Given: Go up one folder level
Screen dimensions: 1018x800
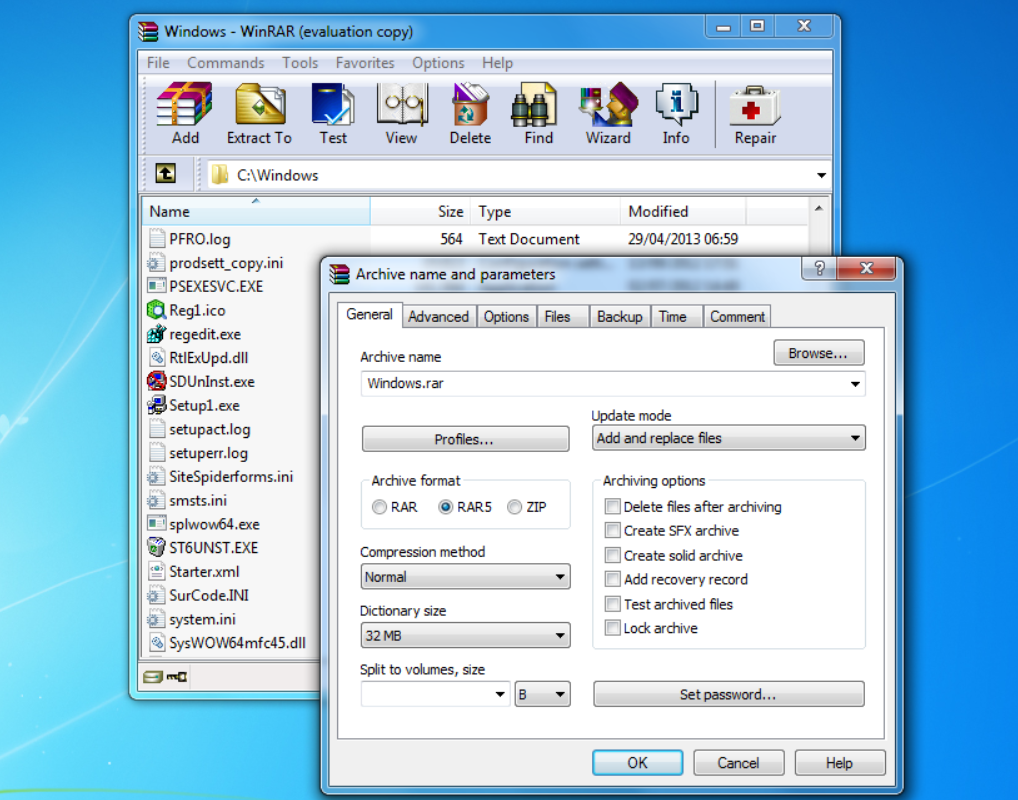Looking at the screenshot, I should pos(166,173).
